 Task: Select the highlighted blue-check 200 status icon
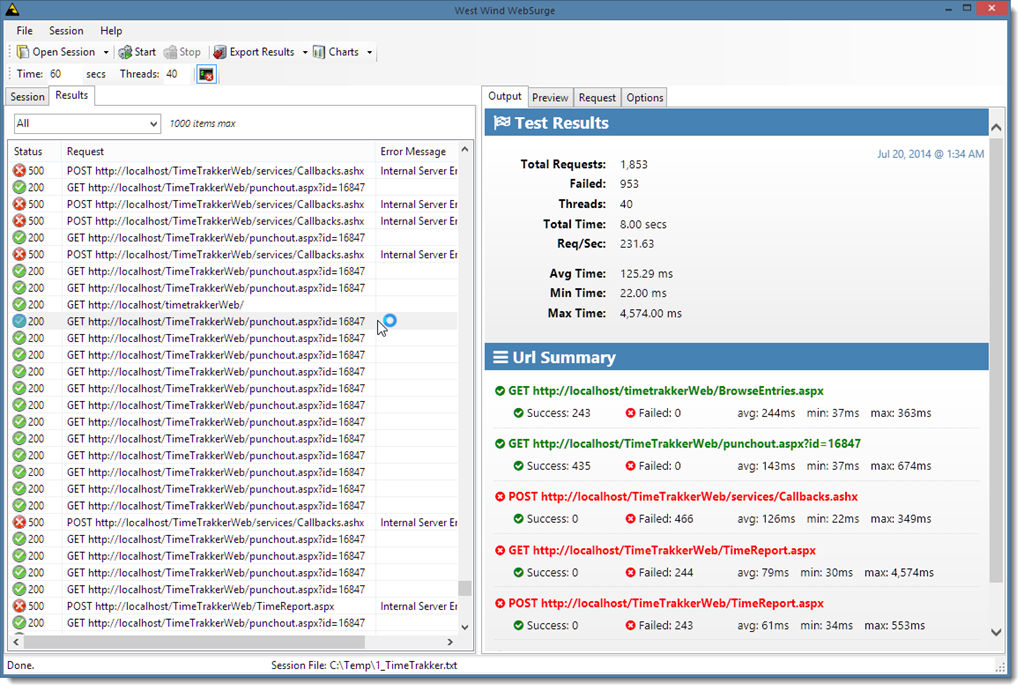[x=20, y=321]
